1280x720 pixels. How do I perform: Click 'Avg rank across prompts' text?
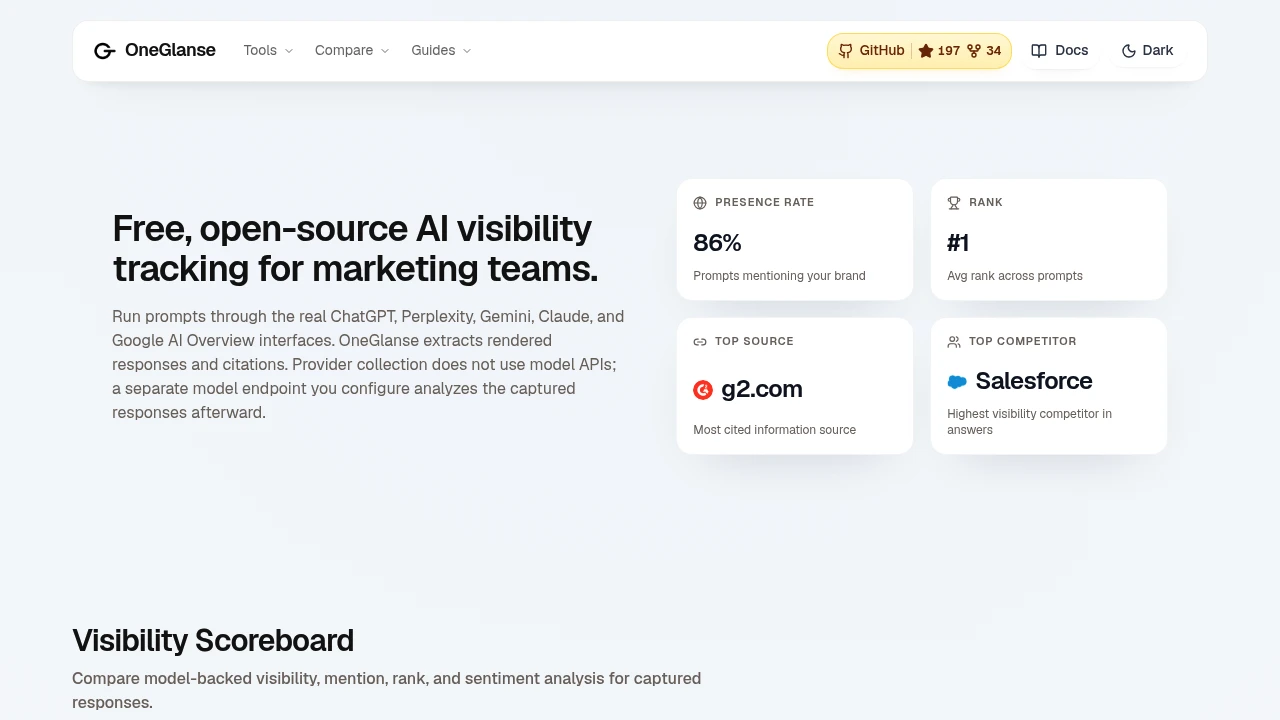pyautogui.click(x=1015, y=276)
